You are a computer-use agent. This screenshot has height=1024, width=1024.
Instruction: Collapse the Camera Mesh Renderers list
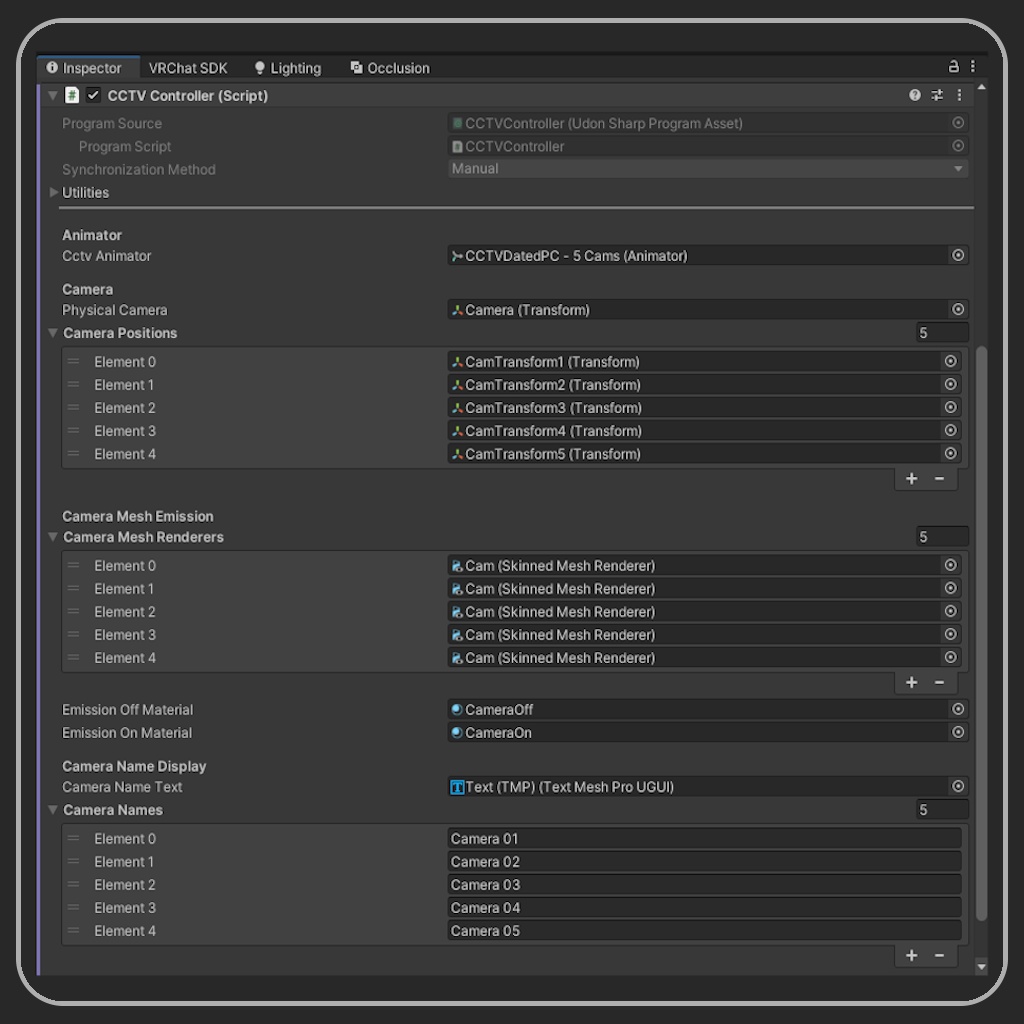(x=53, y=537)
